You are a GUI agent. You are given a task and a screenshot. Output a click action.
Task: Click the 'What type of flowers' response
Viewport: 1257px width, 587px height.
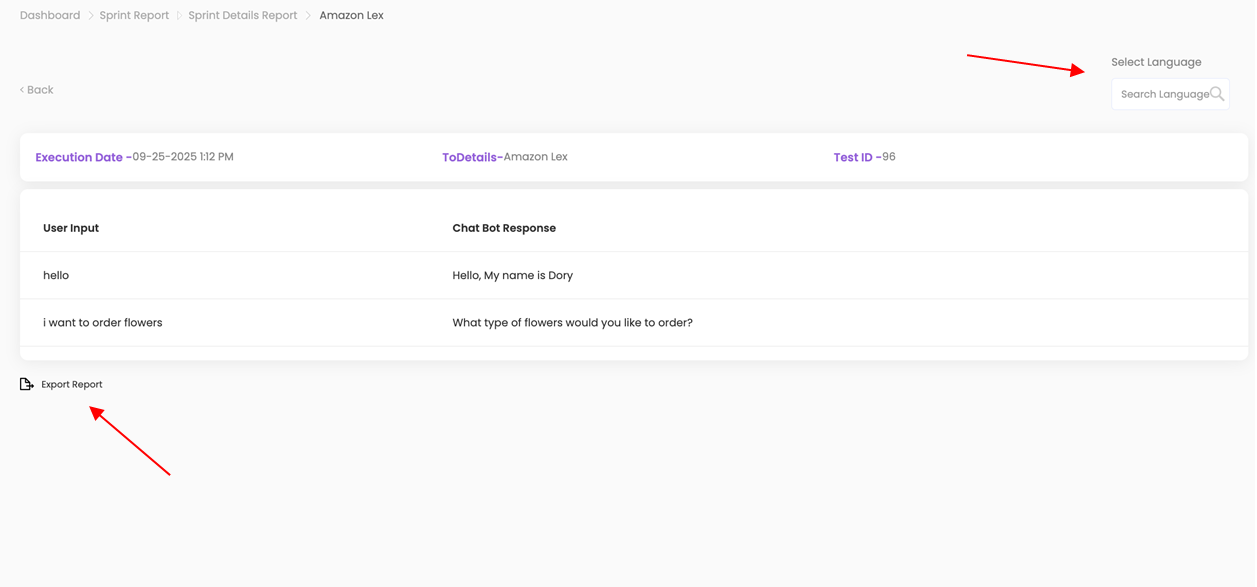click(572, 323)
